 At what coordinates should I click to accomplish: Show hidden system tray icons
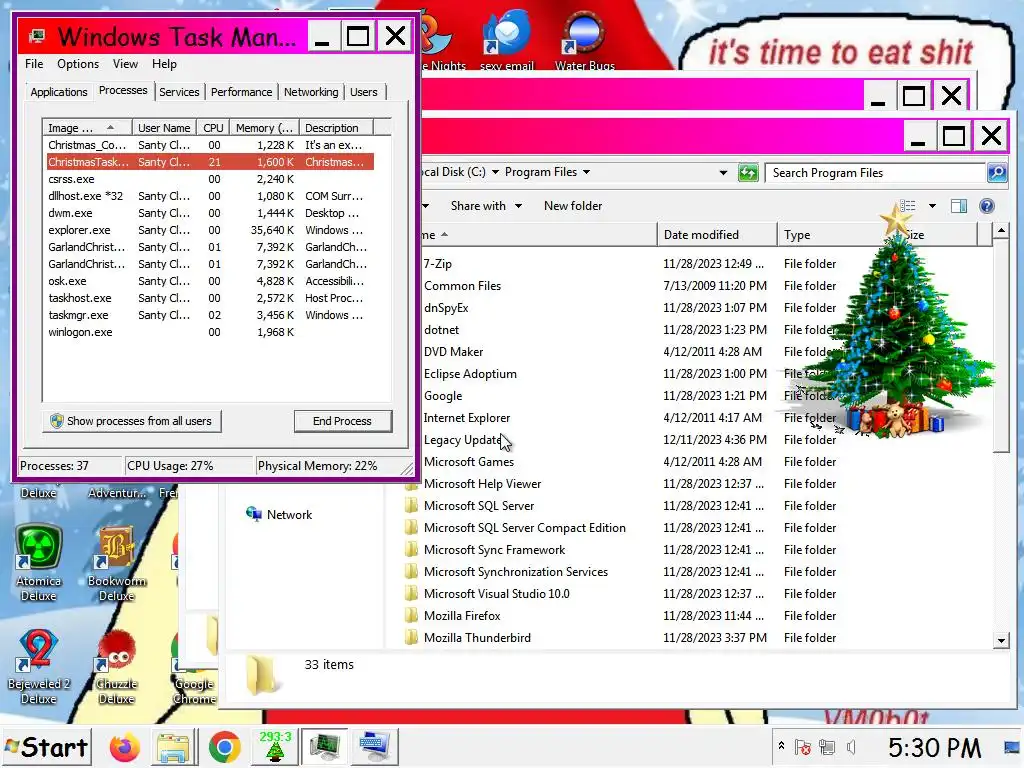(x=781, y=746)
